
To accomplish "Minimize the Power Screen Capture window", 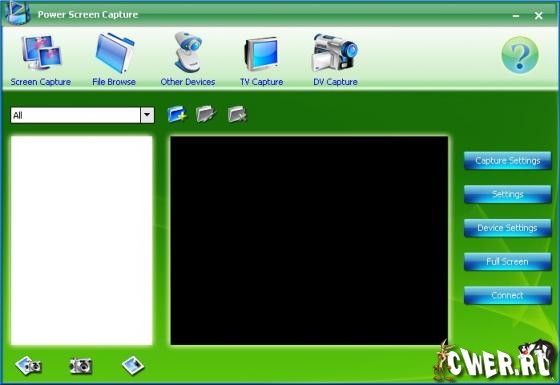I will tap(516, 16).
